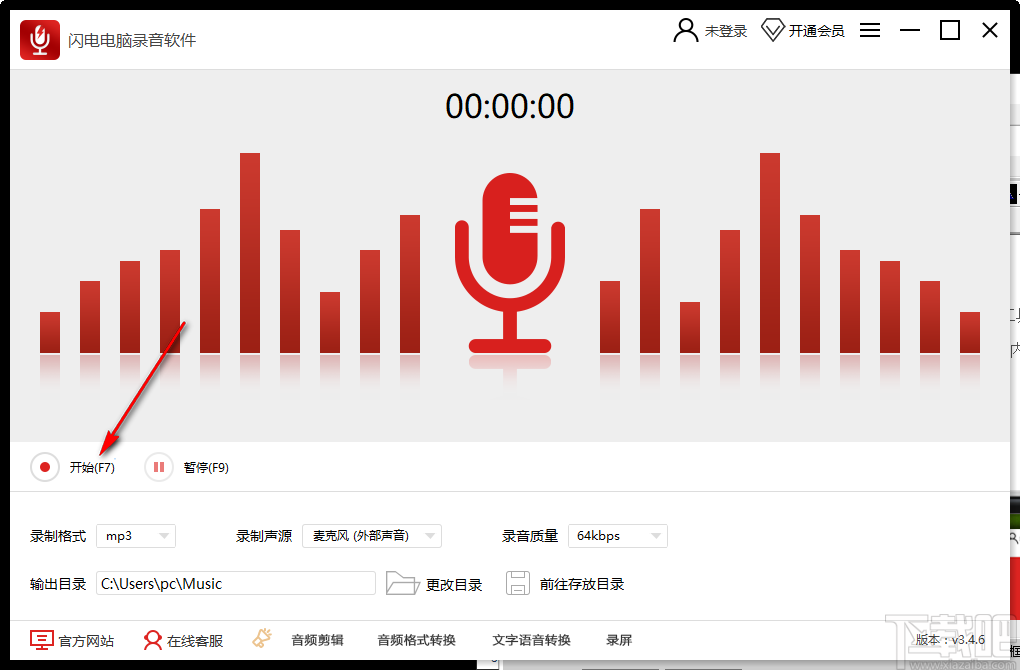Select the 更改目录 folder icon

click(x=403, y=583)
